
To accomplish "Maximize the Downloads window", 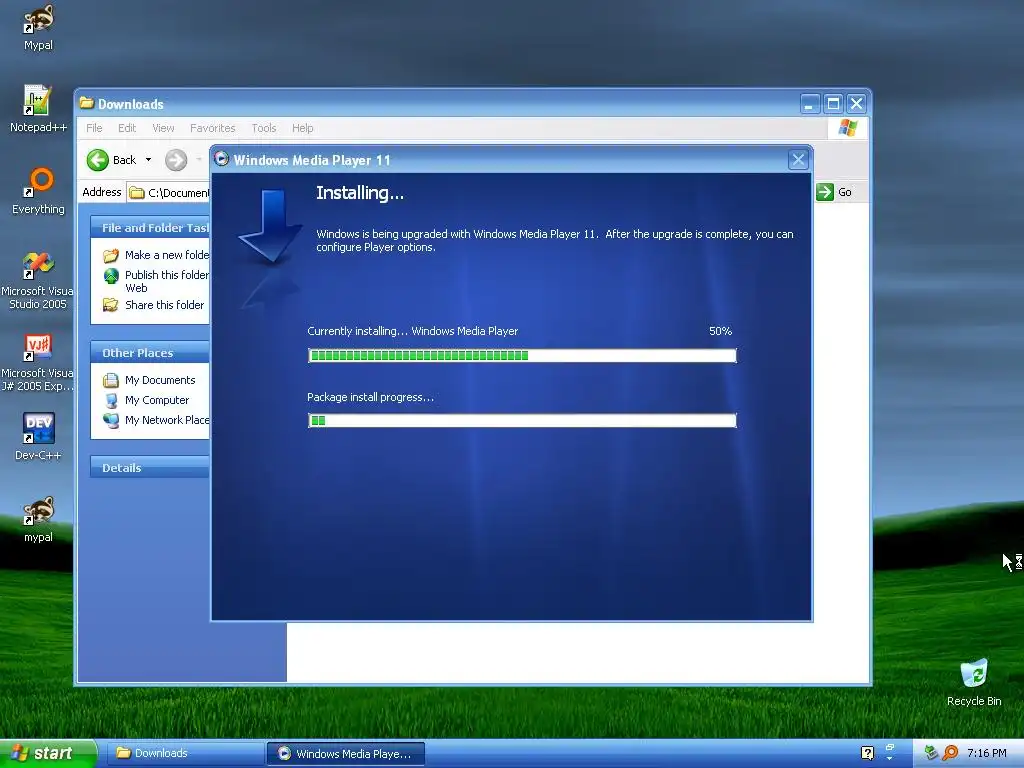I will coord(833,103).
